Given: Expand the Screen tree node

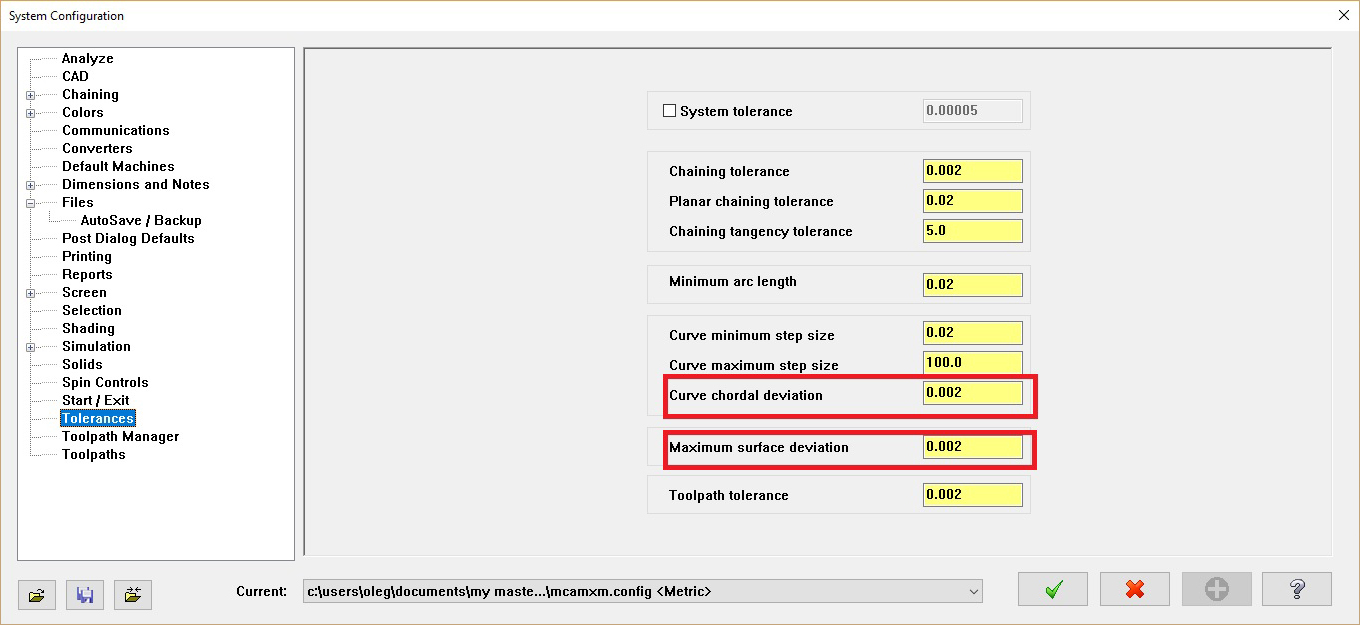Looking at the screenshot, I should tap(31, 293).
